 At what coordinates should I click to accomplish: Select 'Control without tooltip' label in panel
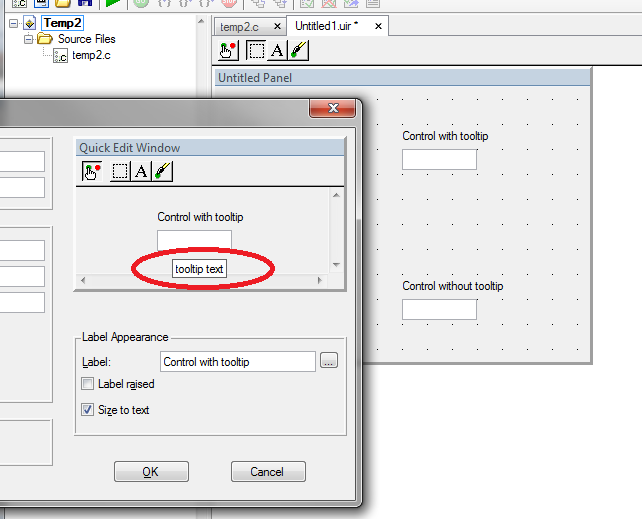(452, 286)
